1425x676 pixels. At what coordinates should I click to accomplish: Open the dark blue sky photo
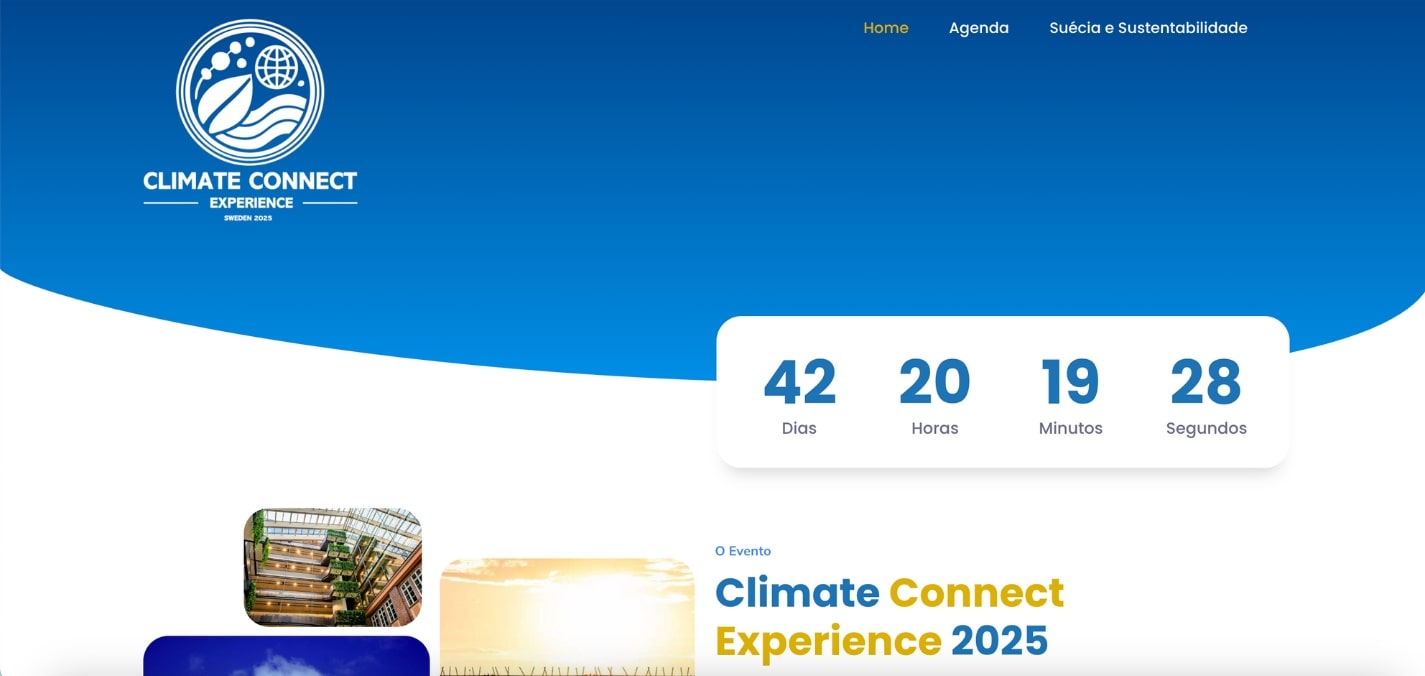tap(286, 656)
